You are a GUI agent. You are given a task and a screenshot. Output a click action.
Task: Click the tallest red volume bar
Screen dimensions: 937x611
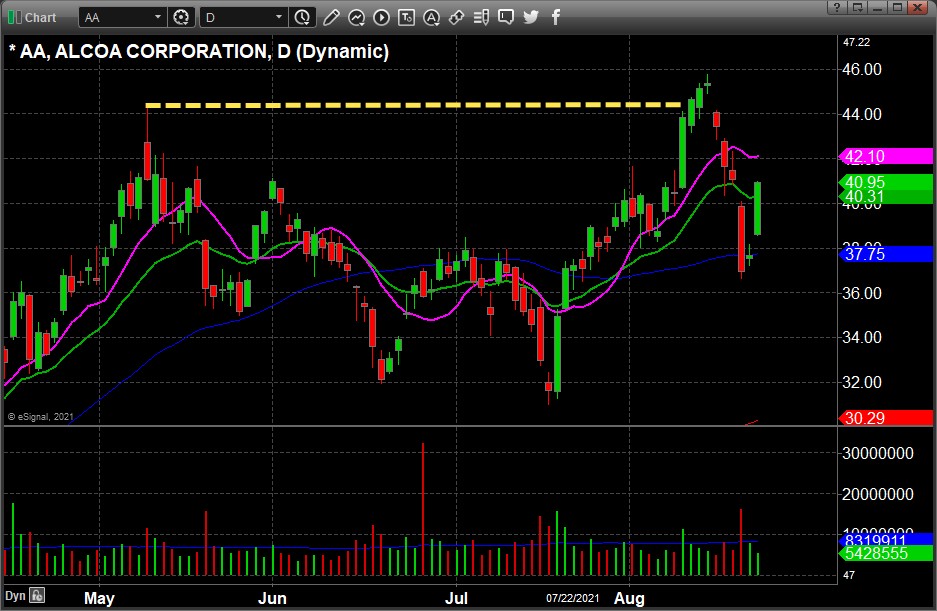(423, 509)
